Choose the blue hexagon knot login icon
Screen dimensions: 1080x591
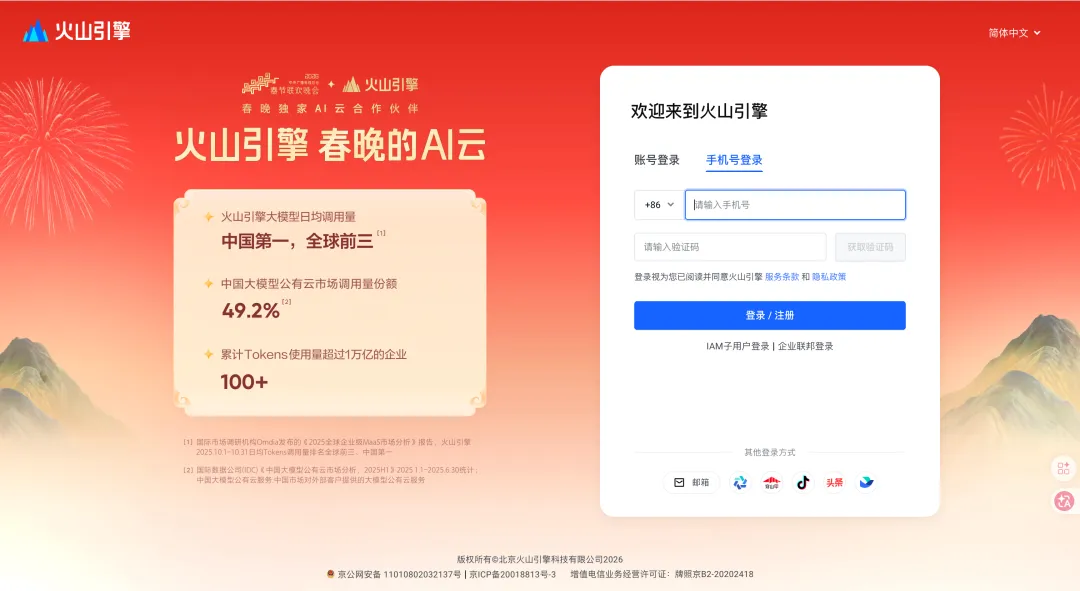tap(740, 483)
